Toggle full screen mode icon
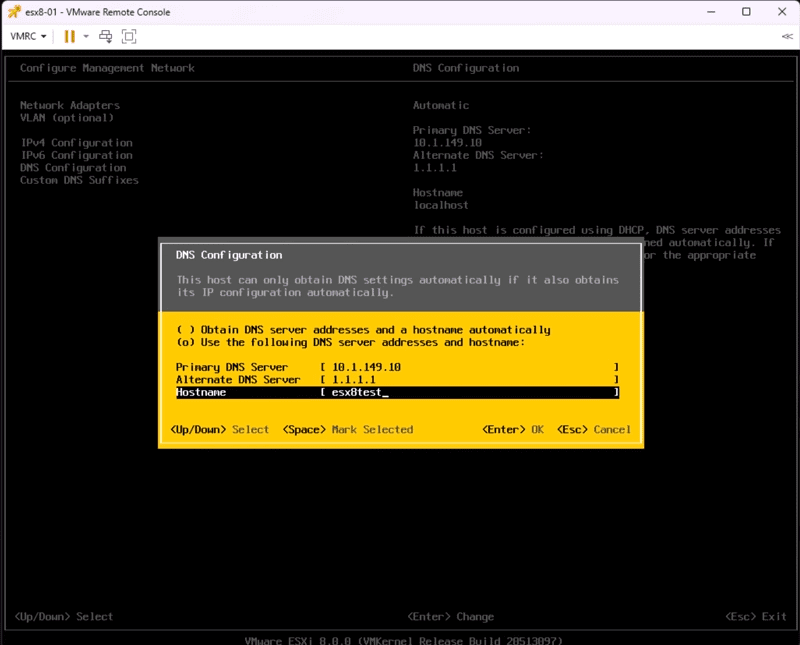Screen dimensions: 800x645 (129, 36)
